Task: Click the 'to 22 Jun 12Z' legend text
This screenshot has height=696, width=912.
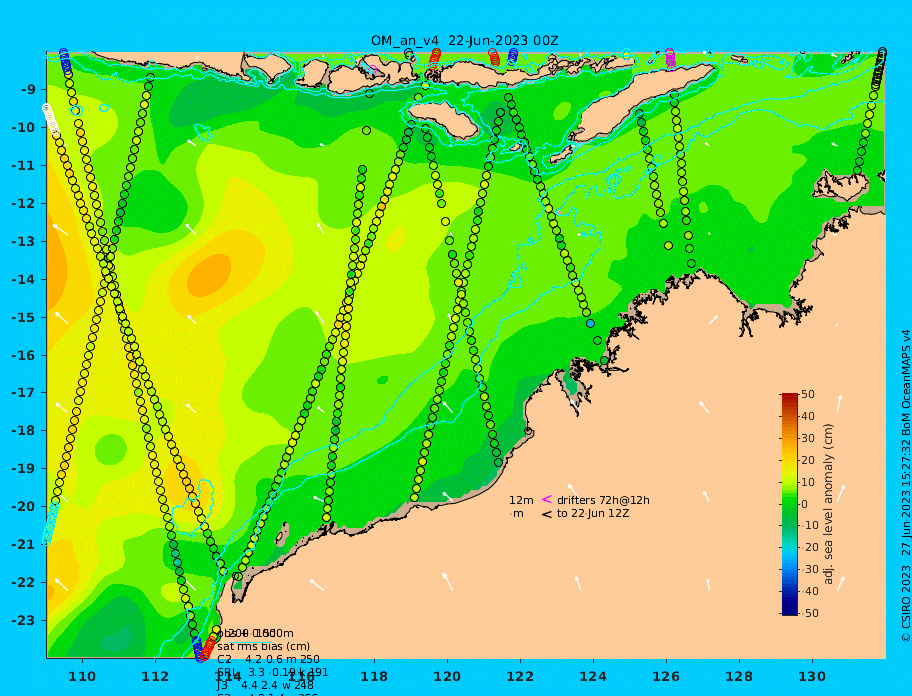Action: click(x=593, y=513)
